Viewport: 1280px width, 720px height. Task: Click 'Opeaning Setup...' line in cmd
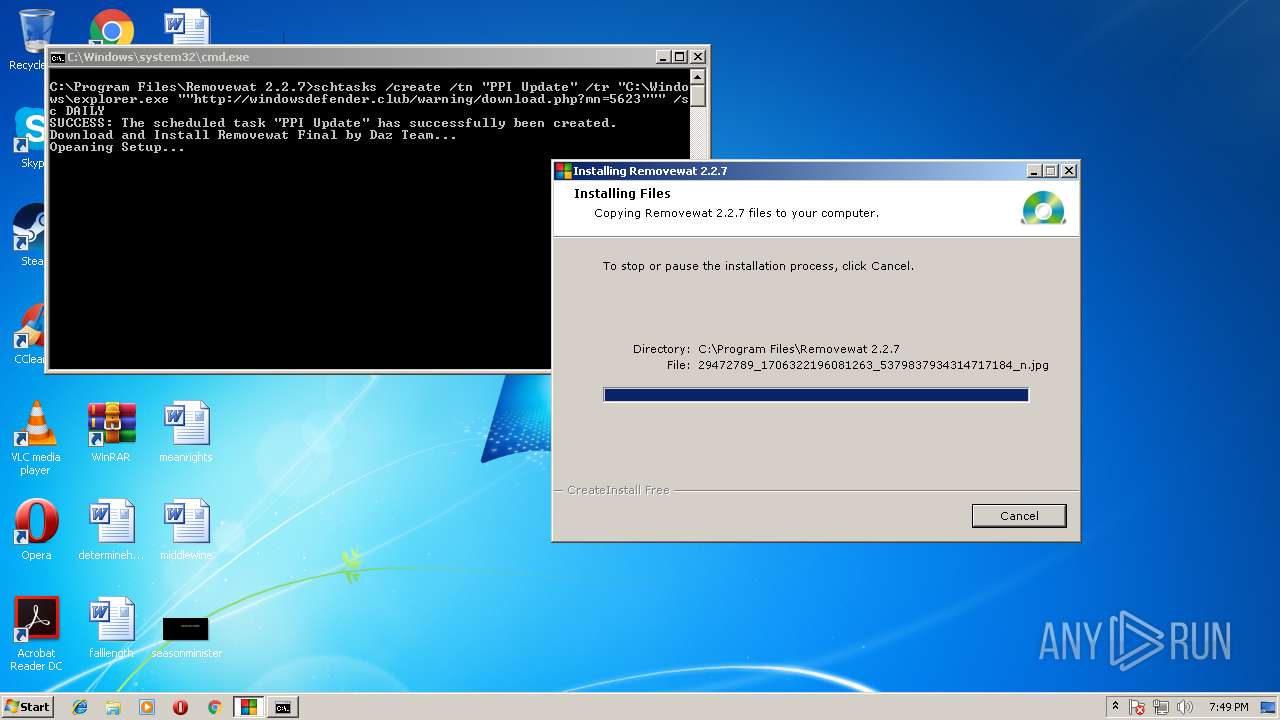[117, 147]
